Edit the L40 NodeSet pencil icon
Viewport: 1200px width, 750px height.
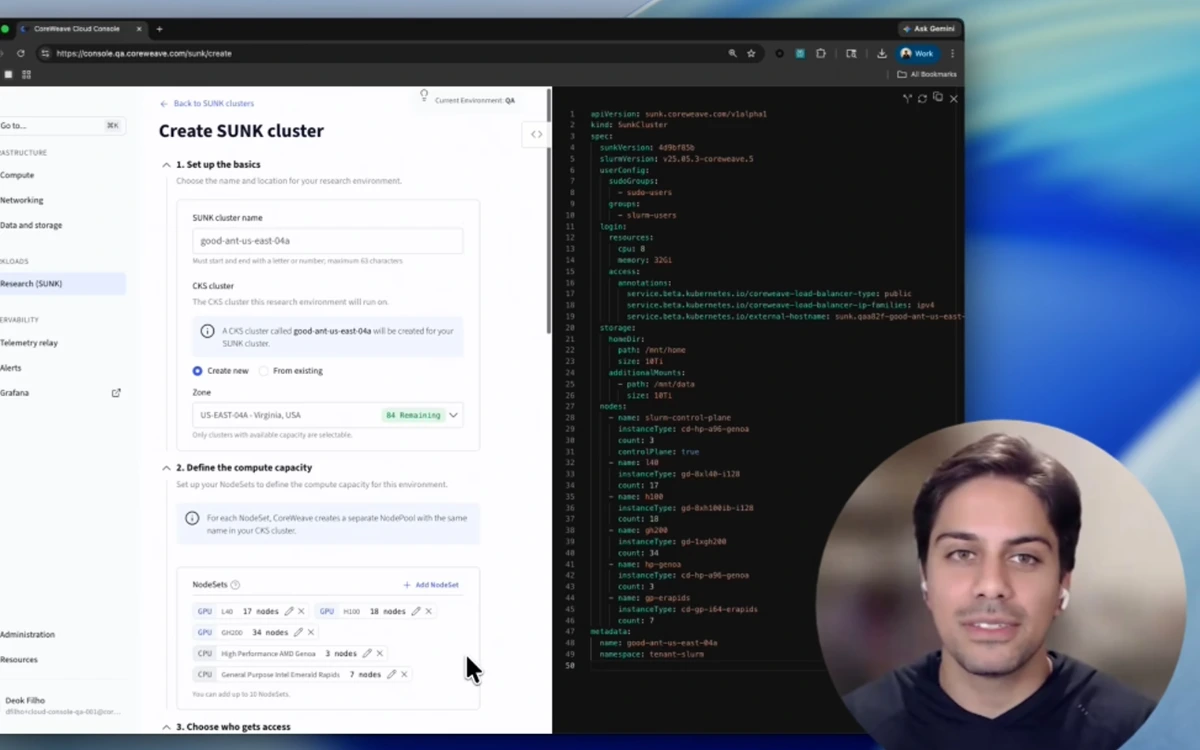[x=289, y=611]
